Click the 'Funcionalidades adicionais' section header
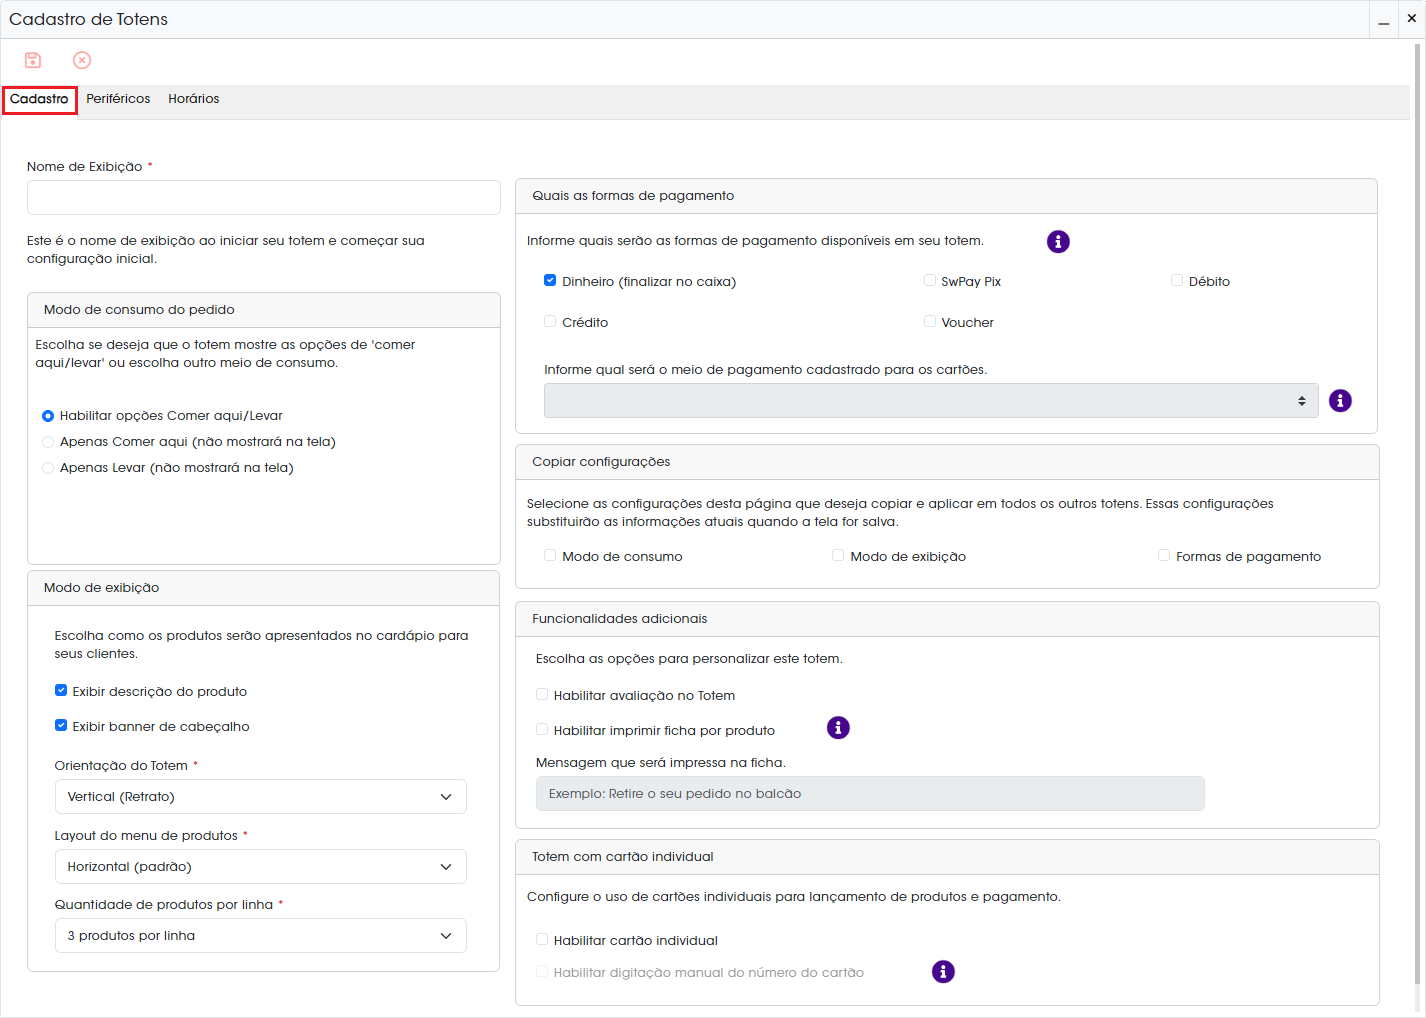1426x1018 pixels. [947, 619]
